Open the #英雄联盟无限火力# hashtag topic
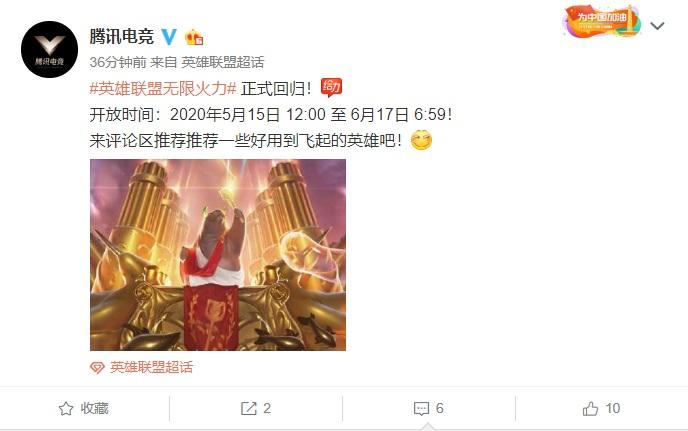The width and height of the screenshot is (688, 431). 163,89
